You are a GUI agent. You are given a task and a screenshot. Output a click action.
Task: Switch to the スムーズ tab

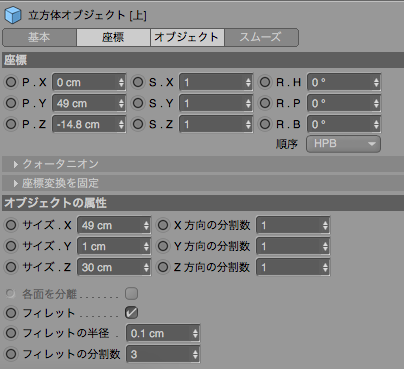(261, 37)
